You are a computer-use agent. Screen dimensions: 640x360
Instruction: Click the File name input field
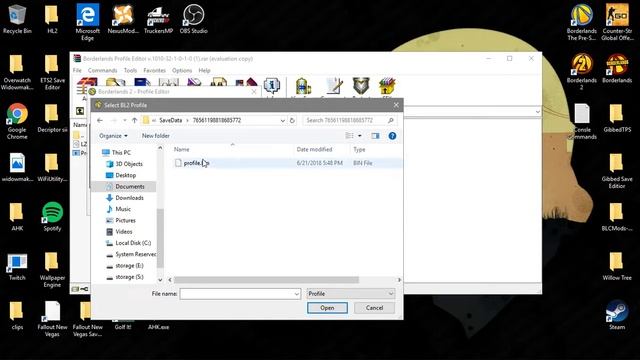[x=240, y=294]
